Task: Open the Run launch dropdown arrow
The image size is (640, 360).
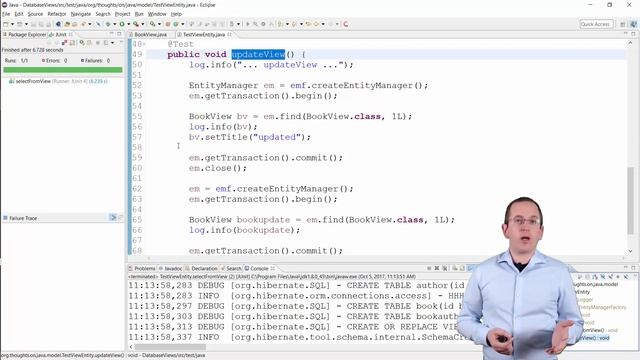Action: point(128,24)
